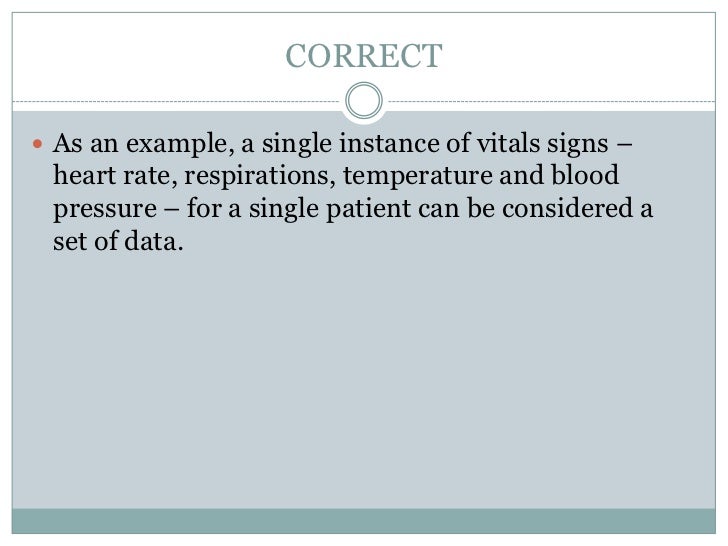Click the phrase "set of data."
This screenshot has width=728, height=546.
118,241
